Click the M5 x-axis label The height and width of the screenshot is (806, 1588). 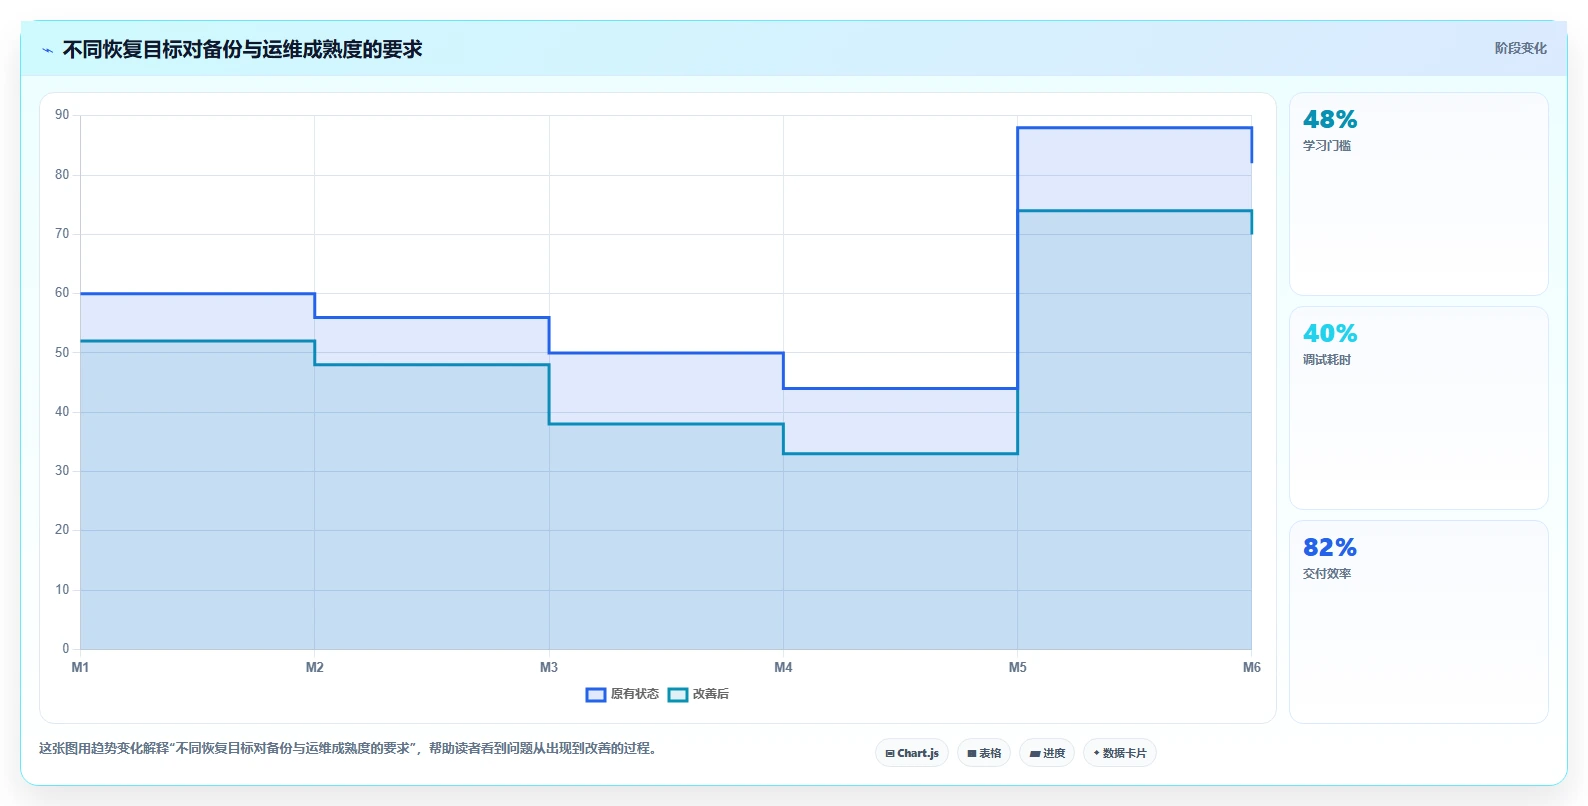click(x=1017, y=667)
